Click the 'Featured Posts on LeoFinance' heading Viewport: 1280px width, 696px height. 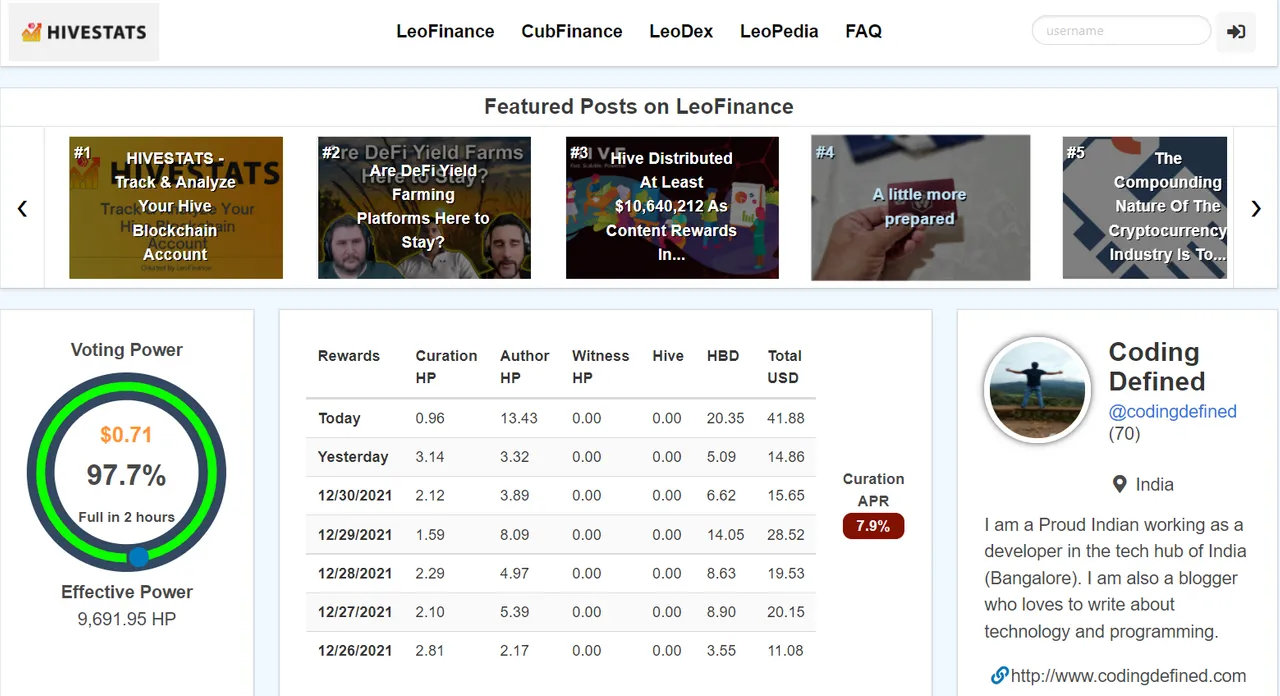639,106
